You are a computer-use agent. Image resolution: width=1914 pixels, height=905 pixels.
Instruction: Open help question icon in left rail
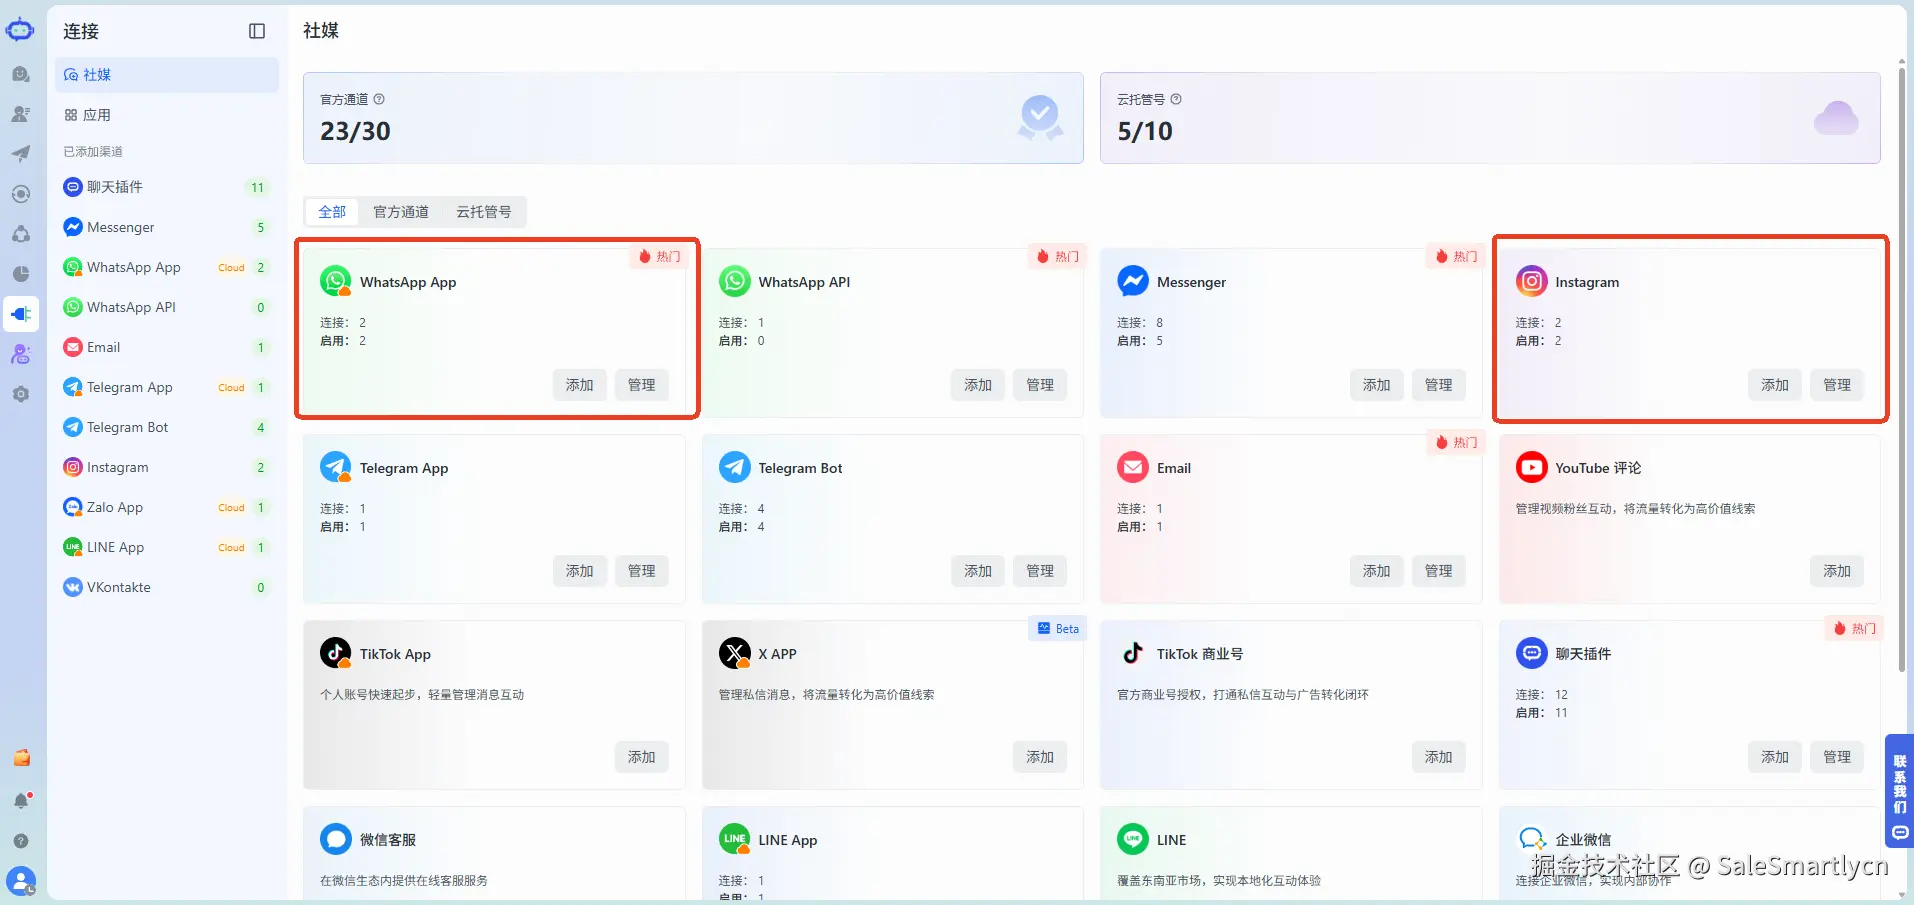pos(21,841)
